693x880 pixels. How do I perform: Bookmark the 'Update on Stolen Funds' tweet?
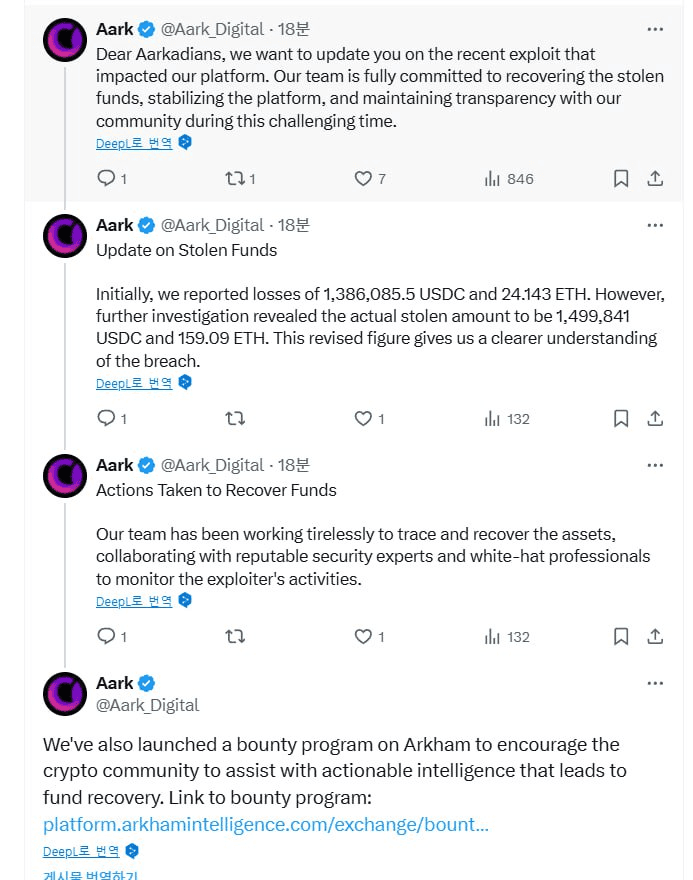point(621,419)
